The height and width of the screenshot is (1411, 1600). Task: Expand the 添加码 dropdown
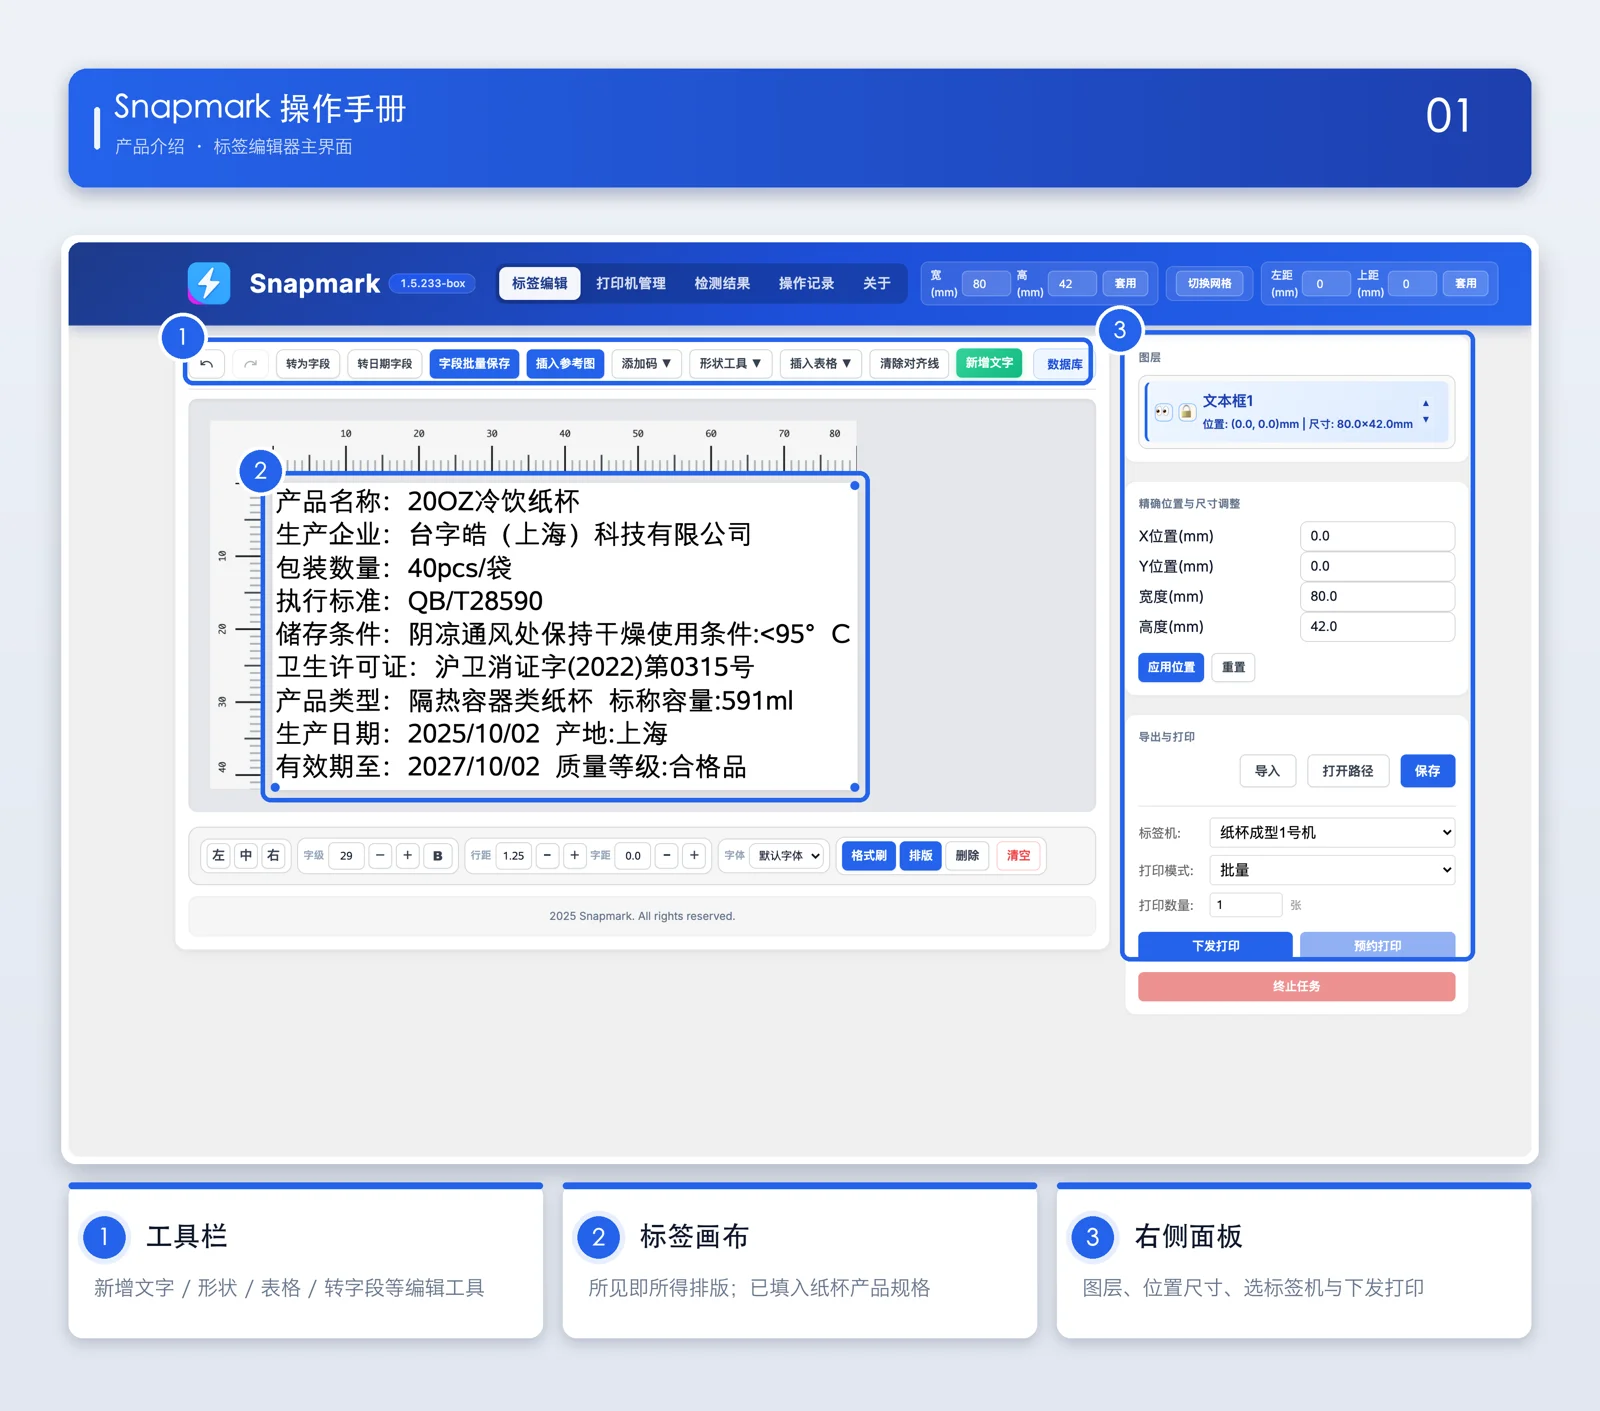[x=646, y=364]
